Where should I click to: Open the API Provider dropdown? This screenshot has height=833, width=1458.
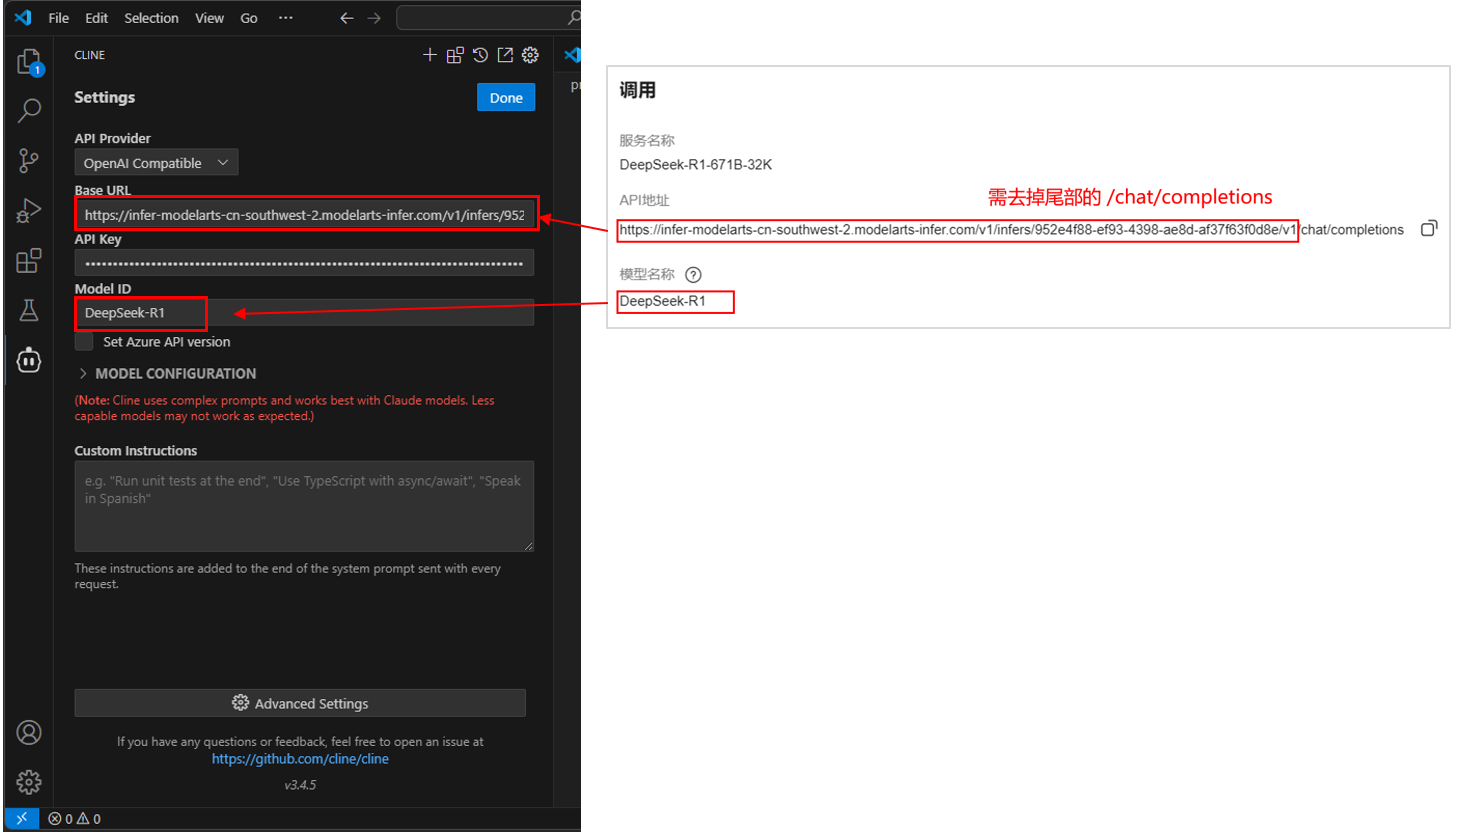(x=156, y=163)
